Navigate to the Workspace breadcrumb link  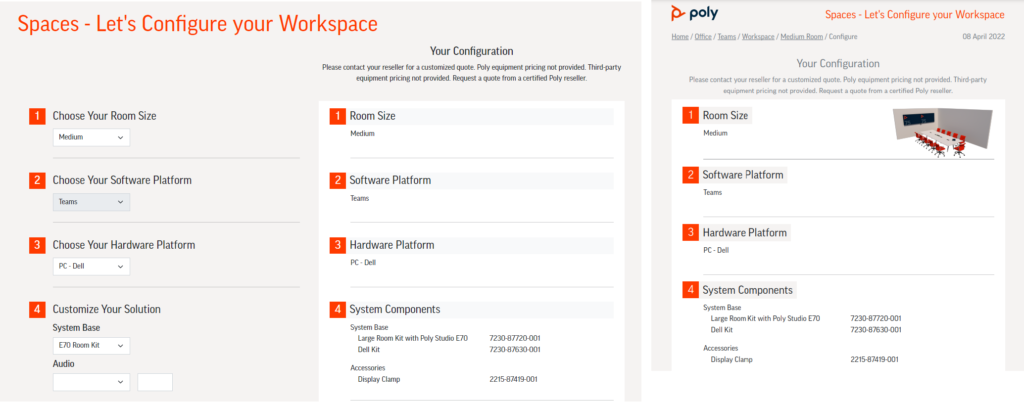(758, 36)
